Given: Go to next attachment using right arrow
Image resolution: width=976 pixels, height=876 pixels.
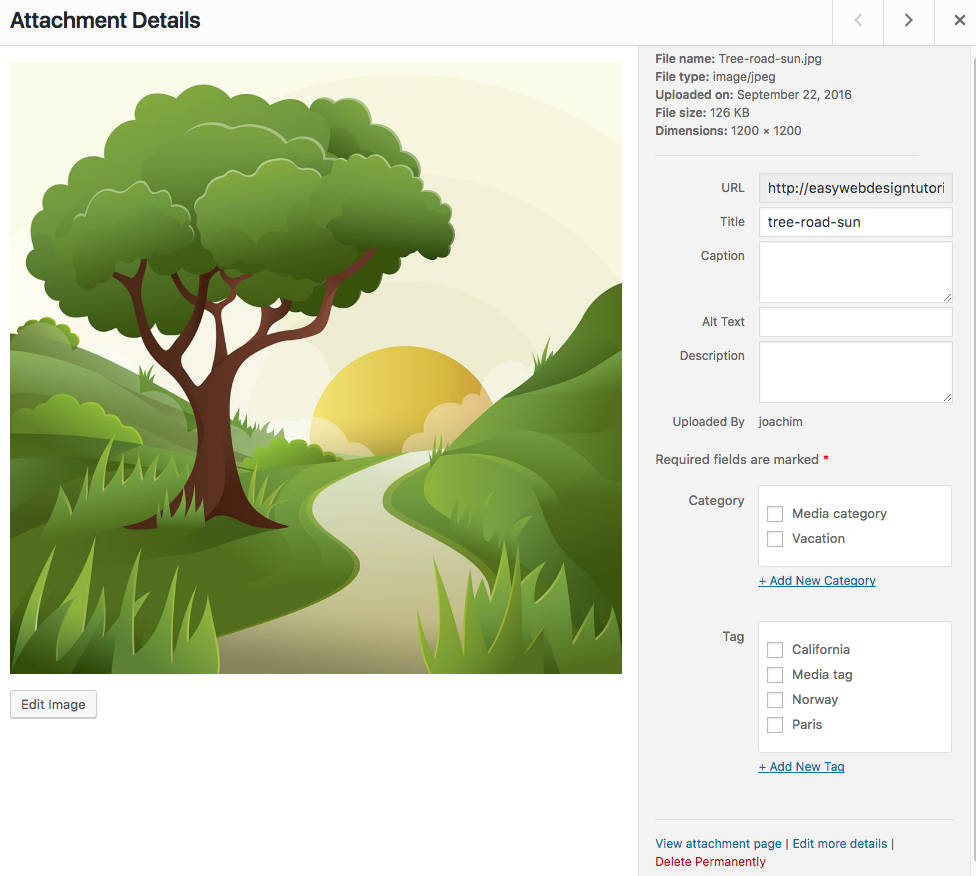Looking at the screenshot, I should [x=908, y=21].
